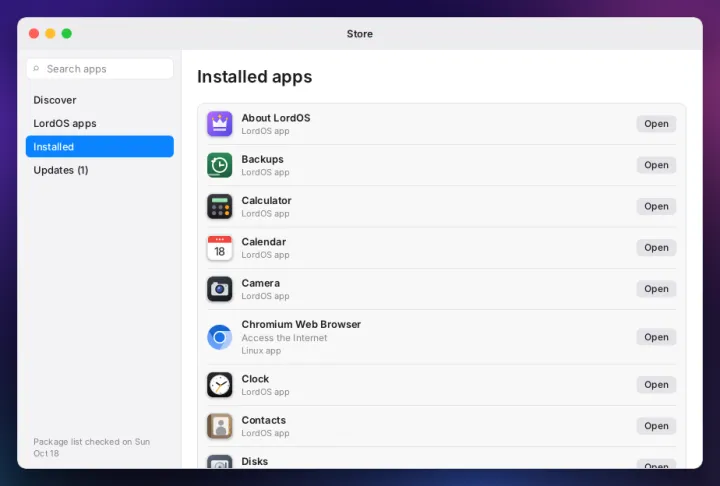Focus the Search apps field
The width and height of the screenshot is (720, 486).
click(100, 68)
